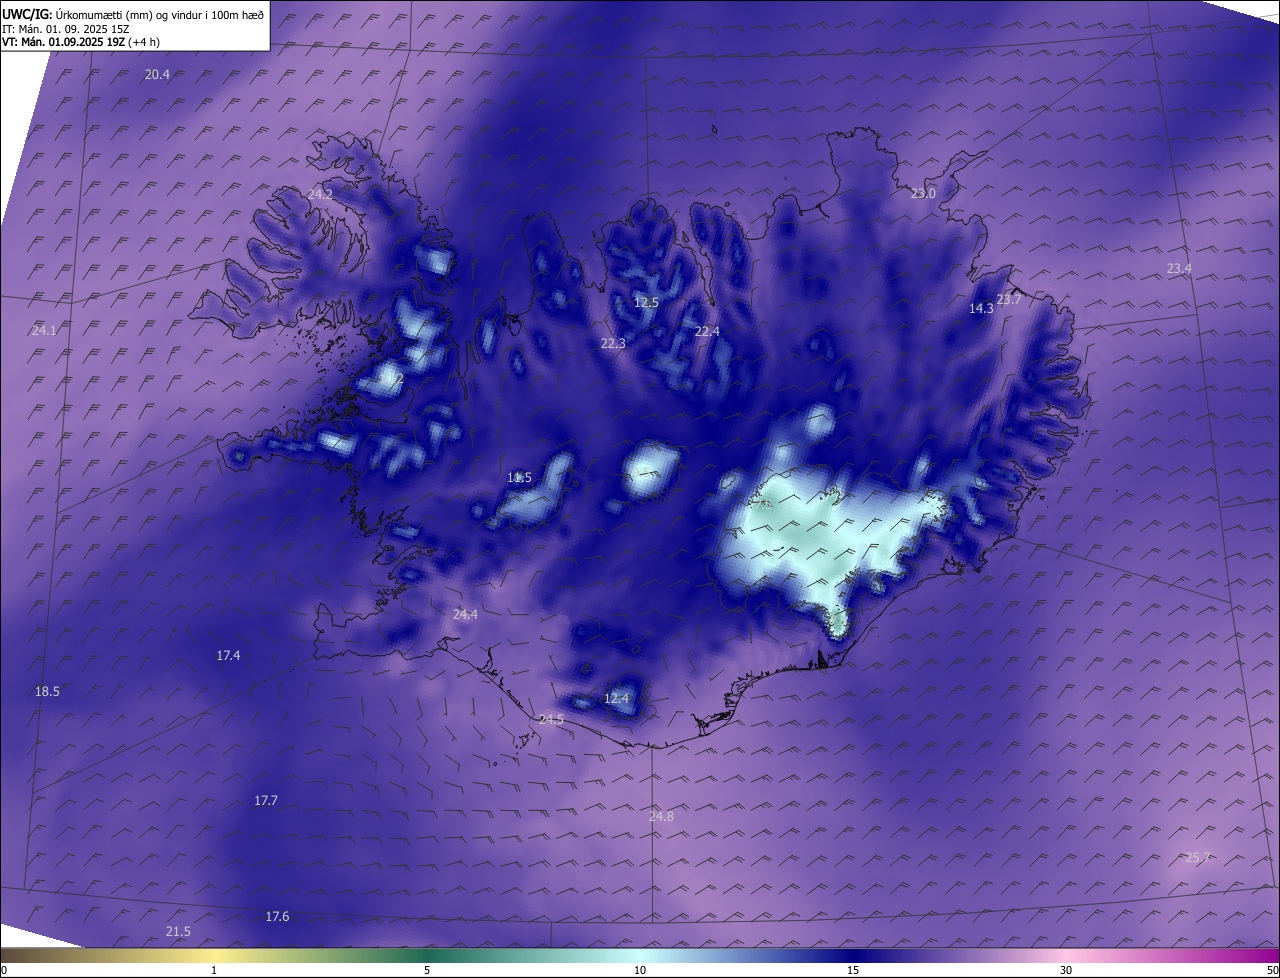Click the 23.7 value label
The height and width of the screenshot is (978, 1280).
click(1009, 300)
